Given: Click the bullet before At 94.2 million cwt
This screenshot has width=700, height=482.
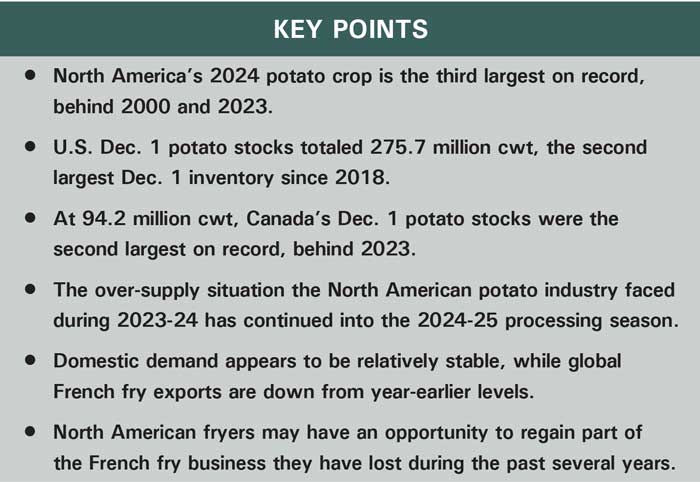Looking at the screenshot, I should pos(34,217).
